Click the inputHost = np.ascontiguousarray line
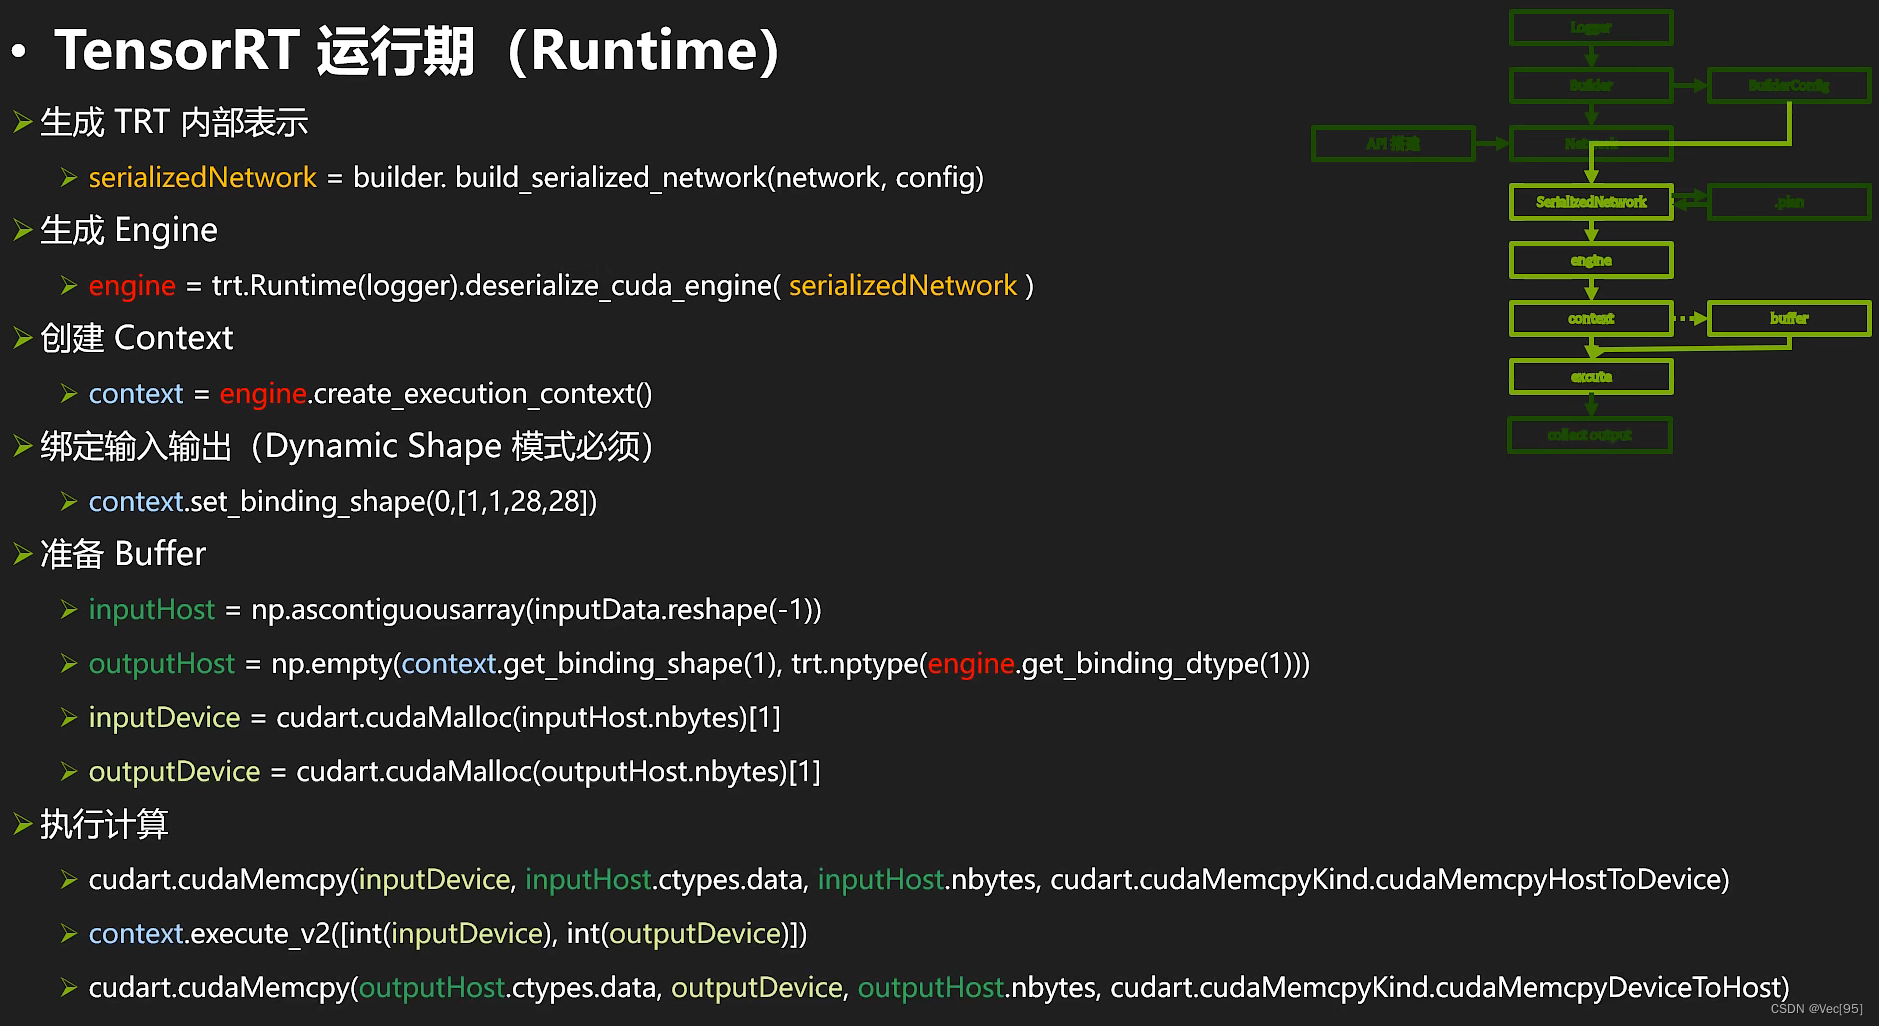This screenshot has width=1879, height=1026. (x=455, y=610)
